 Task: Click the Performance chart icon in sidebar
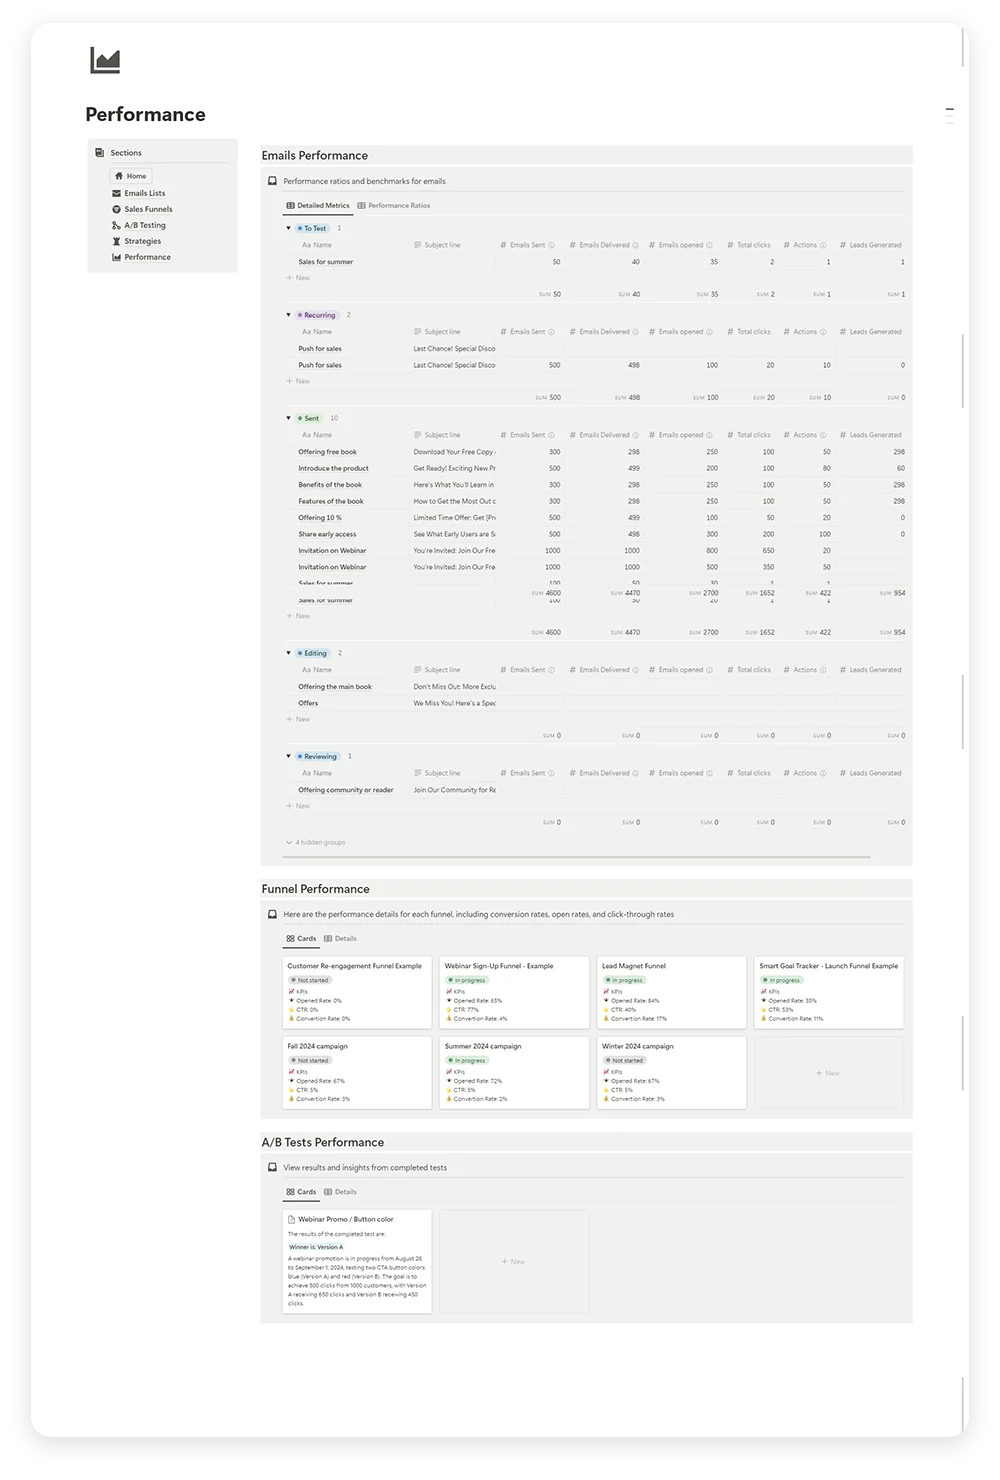click(117, 257)
